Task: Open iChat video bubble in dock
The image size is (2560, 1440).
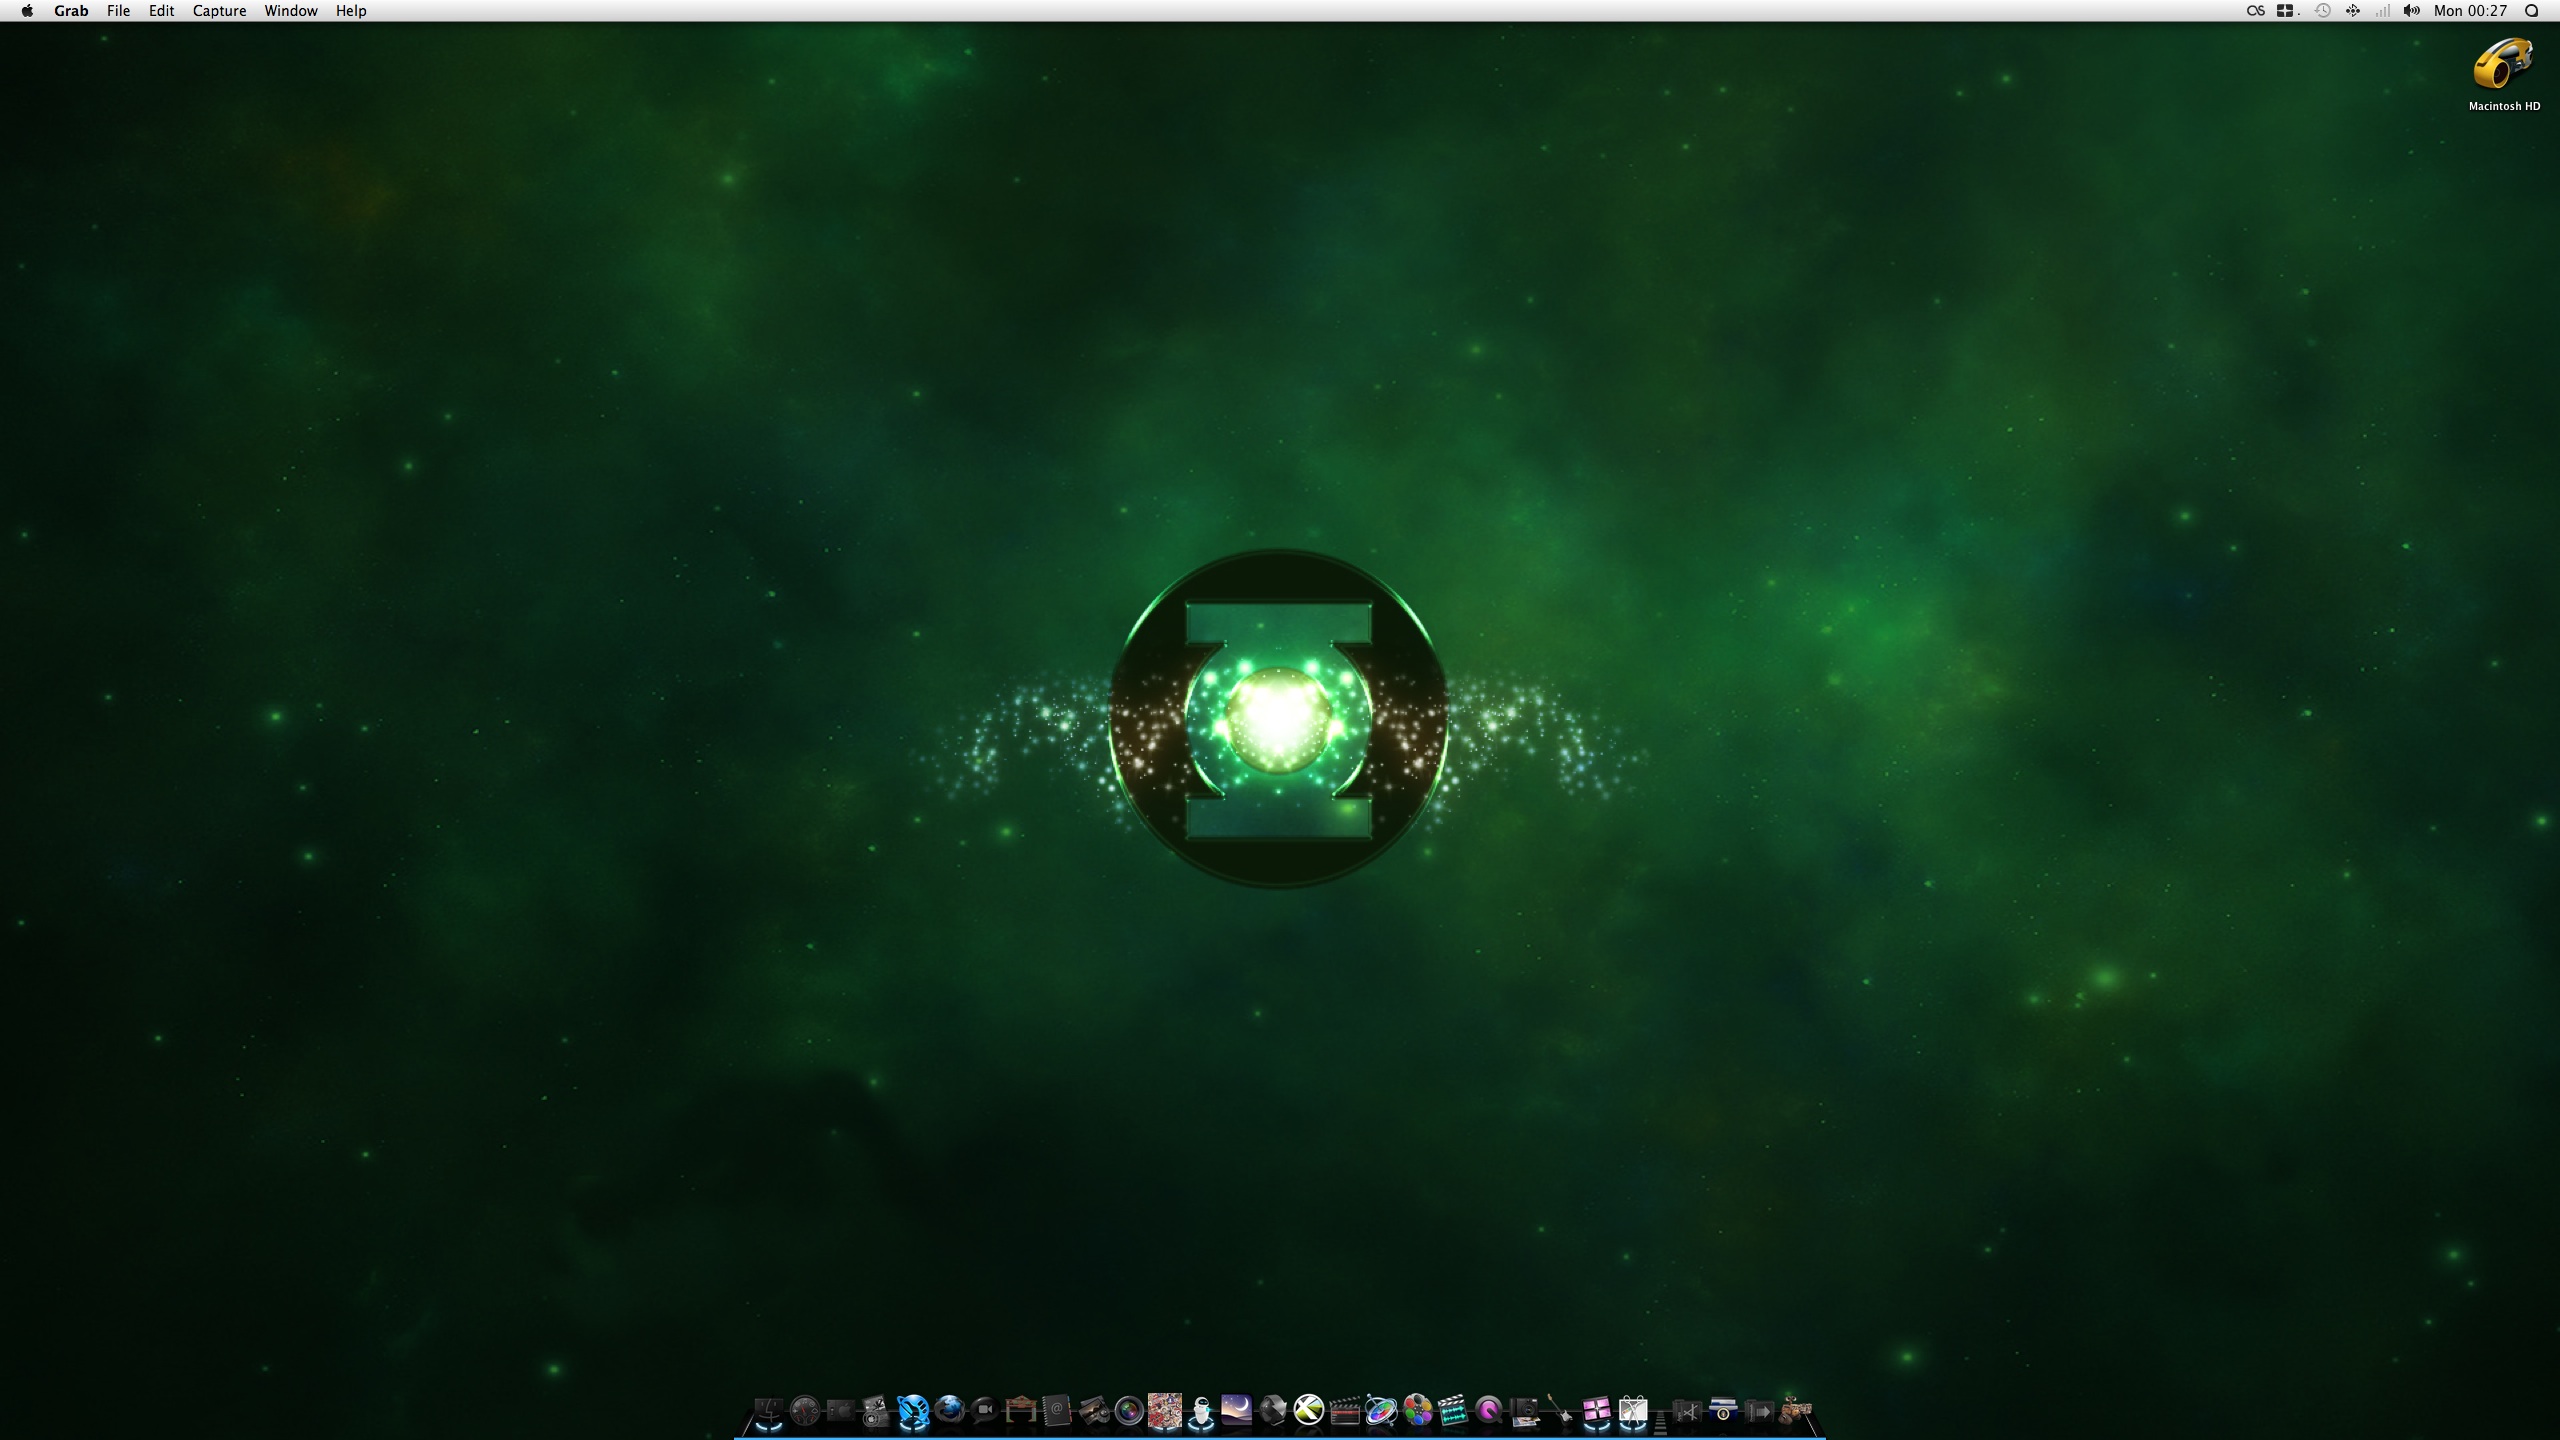Action: [985, 1411]
